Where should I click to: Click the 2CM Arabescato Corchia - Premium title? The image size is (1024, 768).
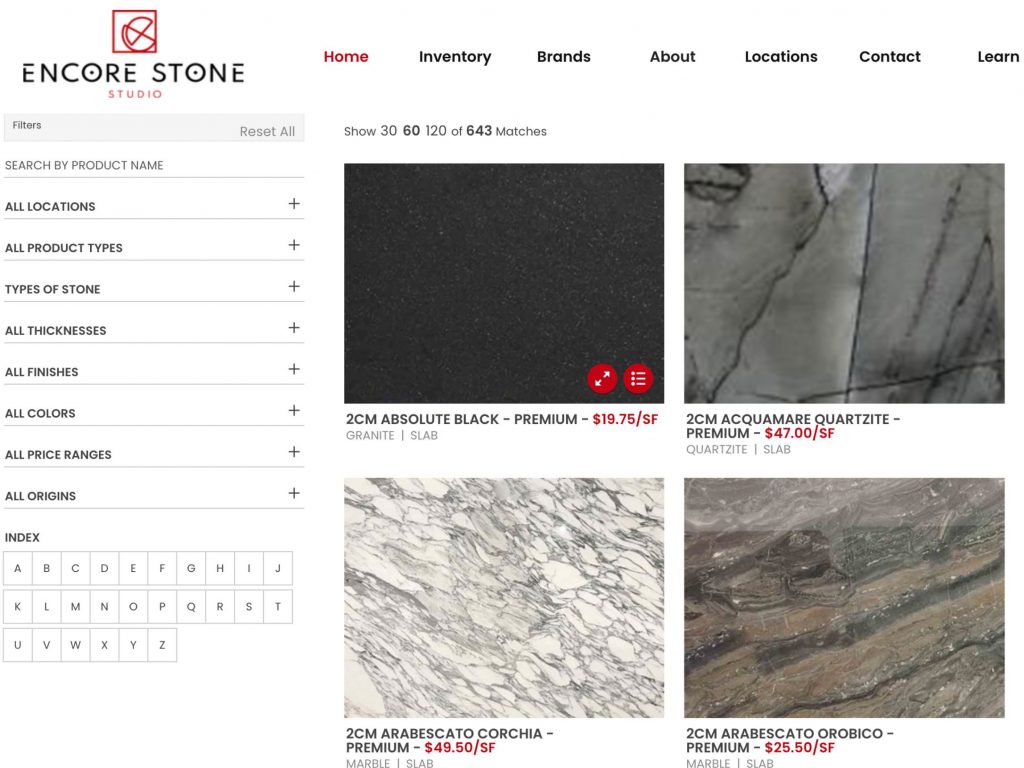point(449,741)
